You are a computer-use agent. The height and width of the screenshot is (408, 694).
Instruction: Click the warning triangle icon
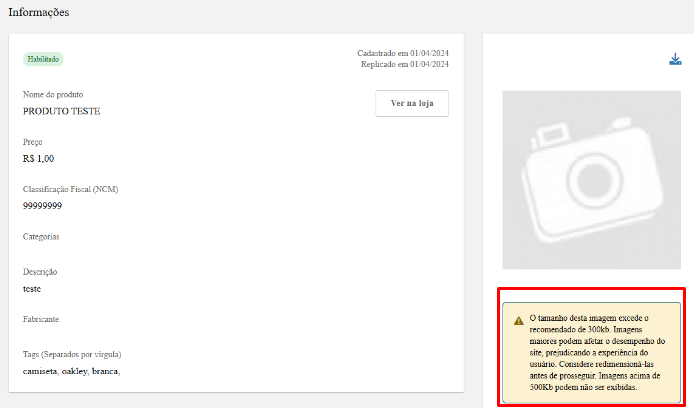click(518, 321)
